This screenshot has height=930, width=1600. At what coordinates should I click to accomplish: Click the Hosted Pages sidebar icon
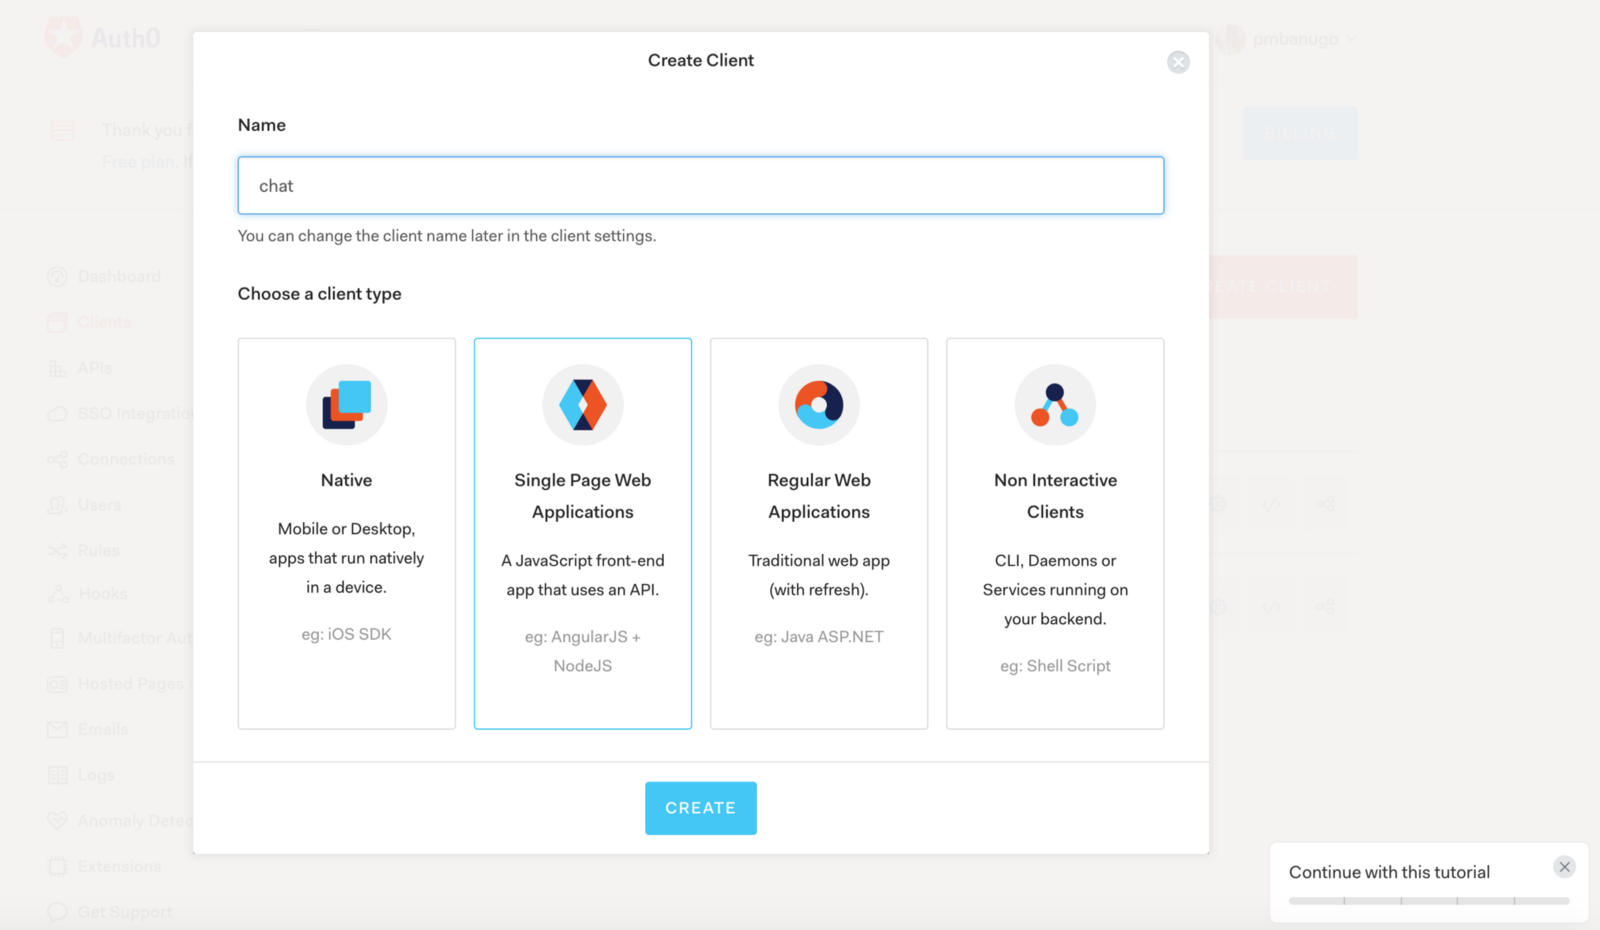click(57, 684)
